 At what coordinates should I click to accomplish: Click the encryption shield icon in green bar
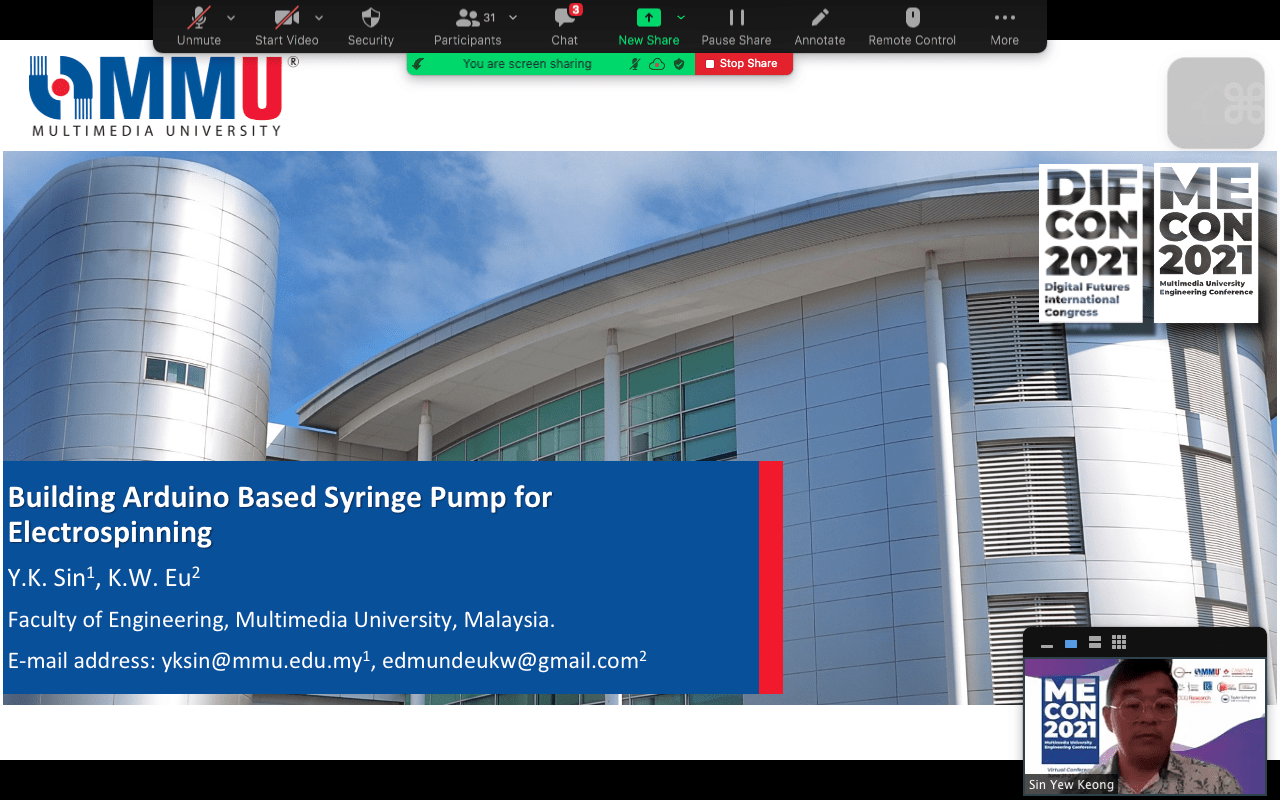click(x=679, y=64)
